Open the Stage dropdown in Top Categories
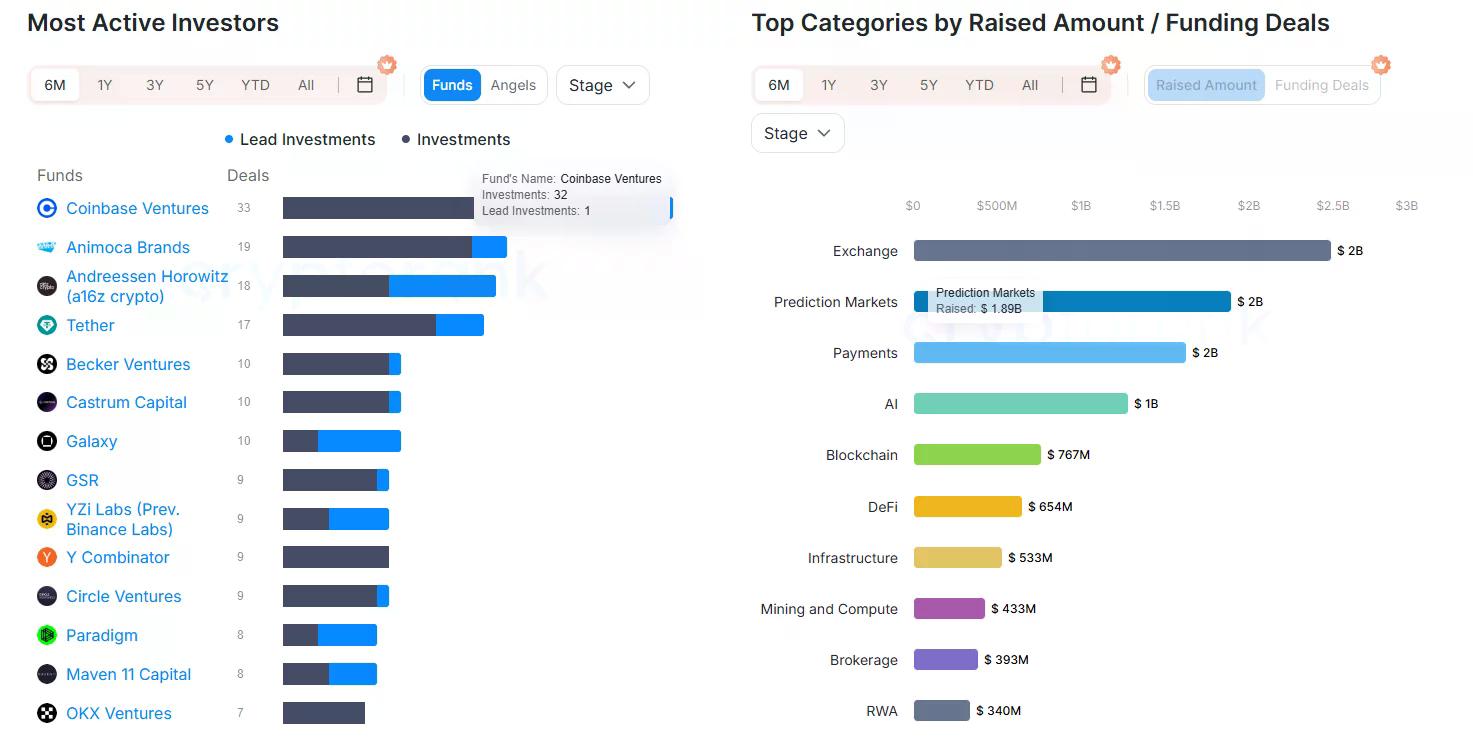Screen dimensions: 1473x745 tap(797, 133)
